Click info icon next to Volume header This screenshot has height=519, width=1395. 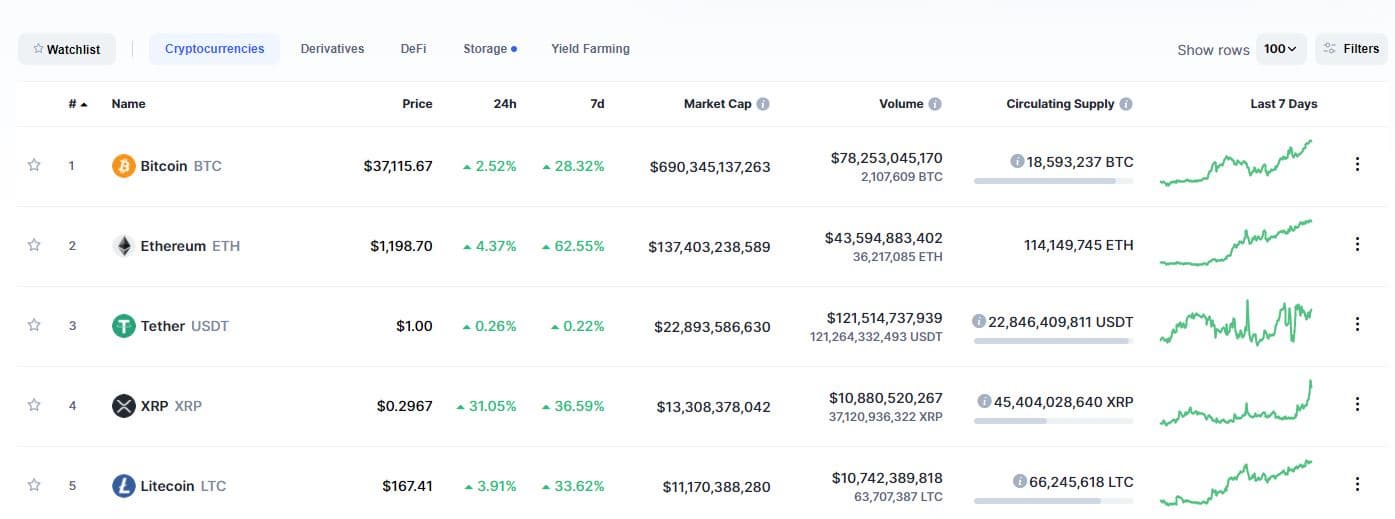point(935,104)
